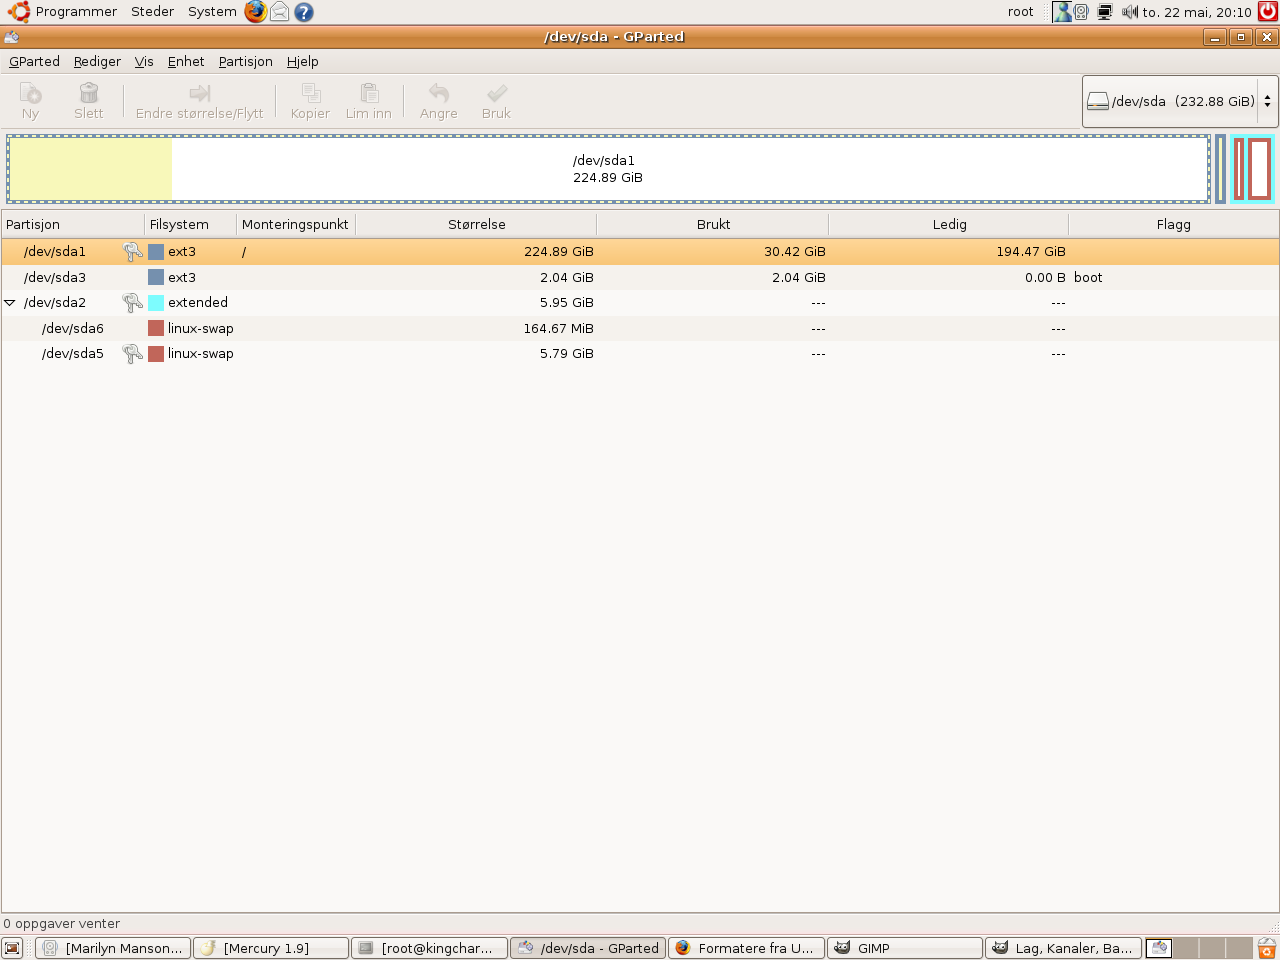Open the /dev/sda device dropdown
Image resolution: width=1280 pixels, height=960 pixels.
(1180, 101)
